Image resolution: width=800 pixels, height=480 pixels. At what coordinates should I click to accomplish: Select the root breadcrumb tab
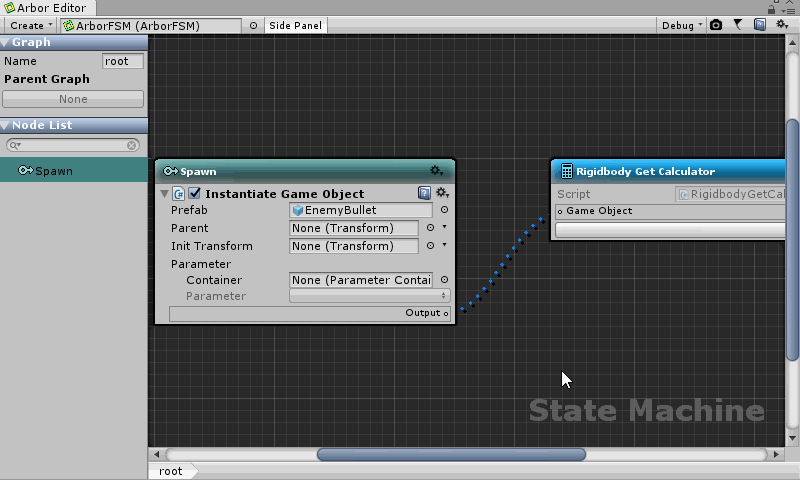171,471
